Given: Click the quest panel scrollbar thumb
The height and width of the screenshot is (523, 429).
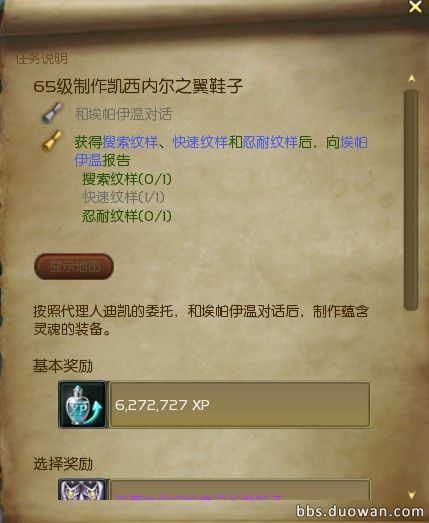Looking at the screenshot, I should [x=411, y=200].
